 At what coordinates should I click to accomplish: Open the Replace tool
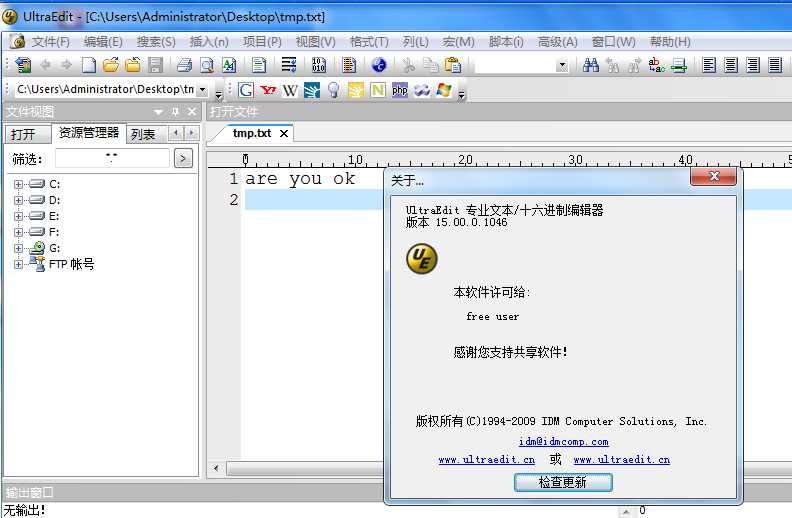[x=657, y=65]
